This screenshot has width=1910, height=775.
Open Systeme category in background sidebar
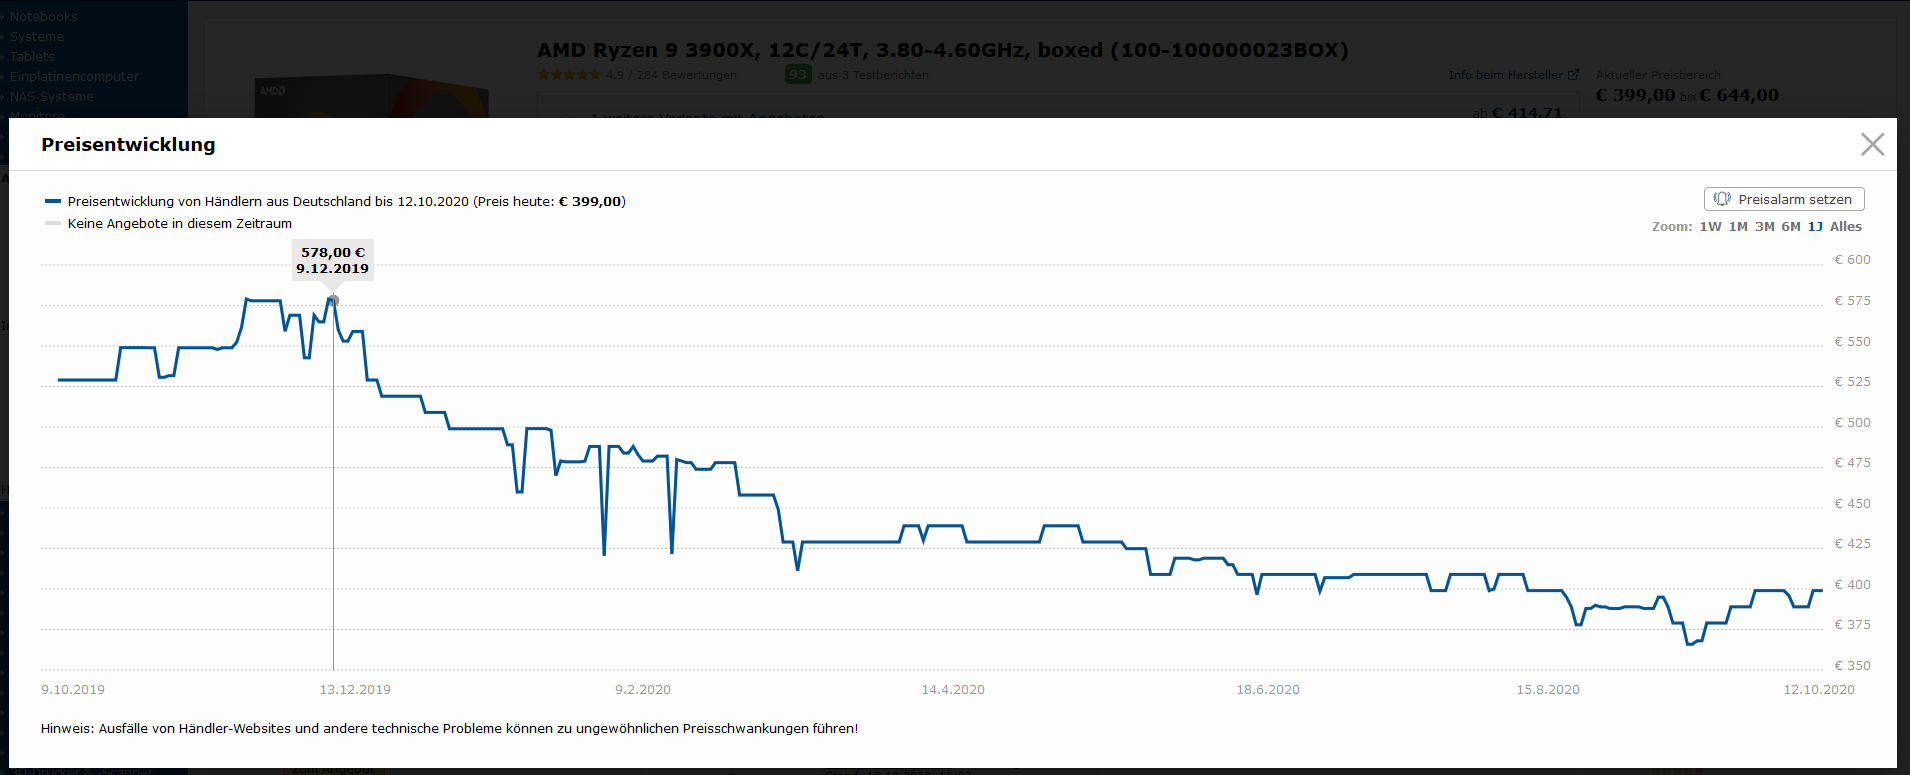(36, 36)
